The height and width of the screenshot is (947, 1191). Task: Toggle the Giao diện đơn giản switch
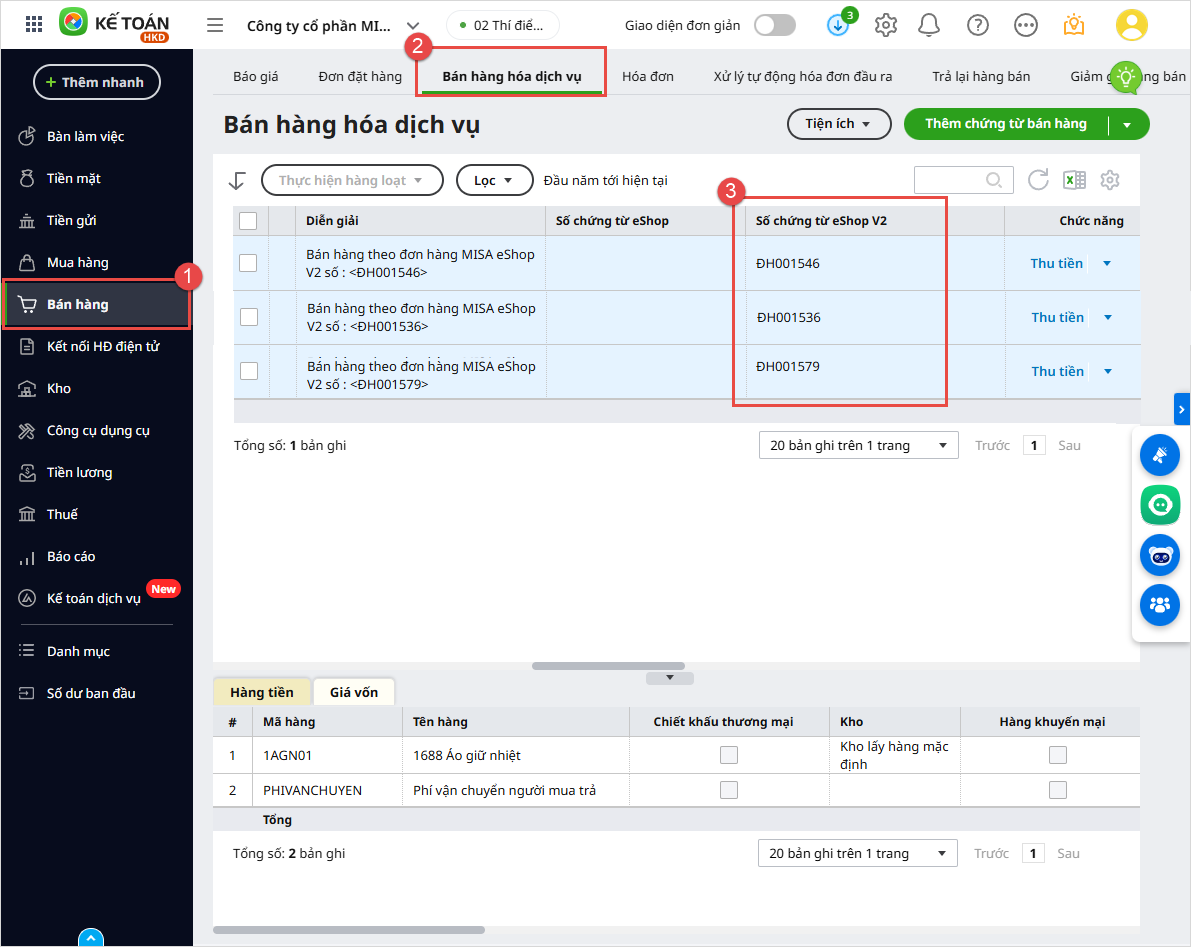[x=775, y=25]
